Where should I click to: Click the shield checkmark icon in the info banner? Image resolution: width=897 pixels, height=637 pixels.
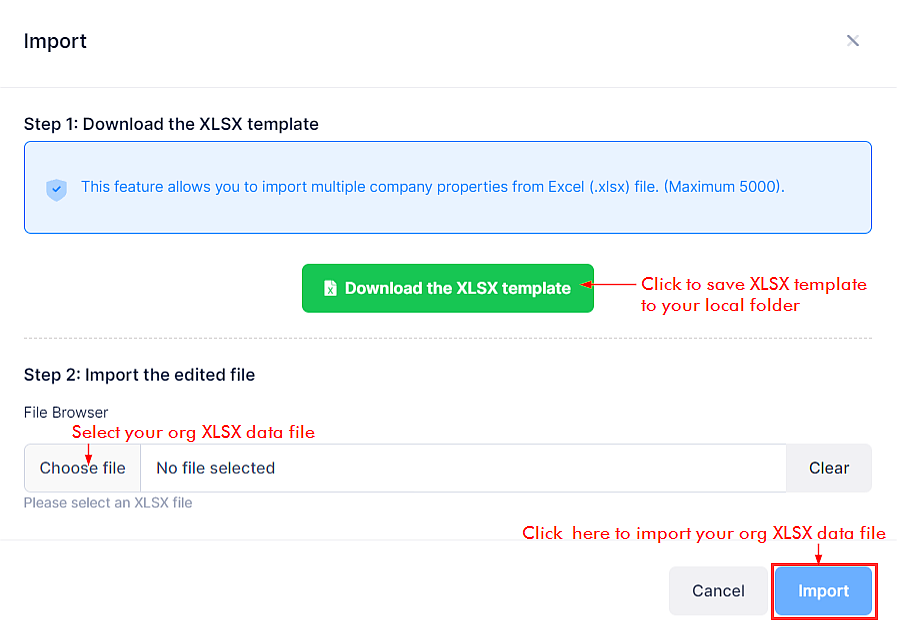(57, 189)
